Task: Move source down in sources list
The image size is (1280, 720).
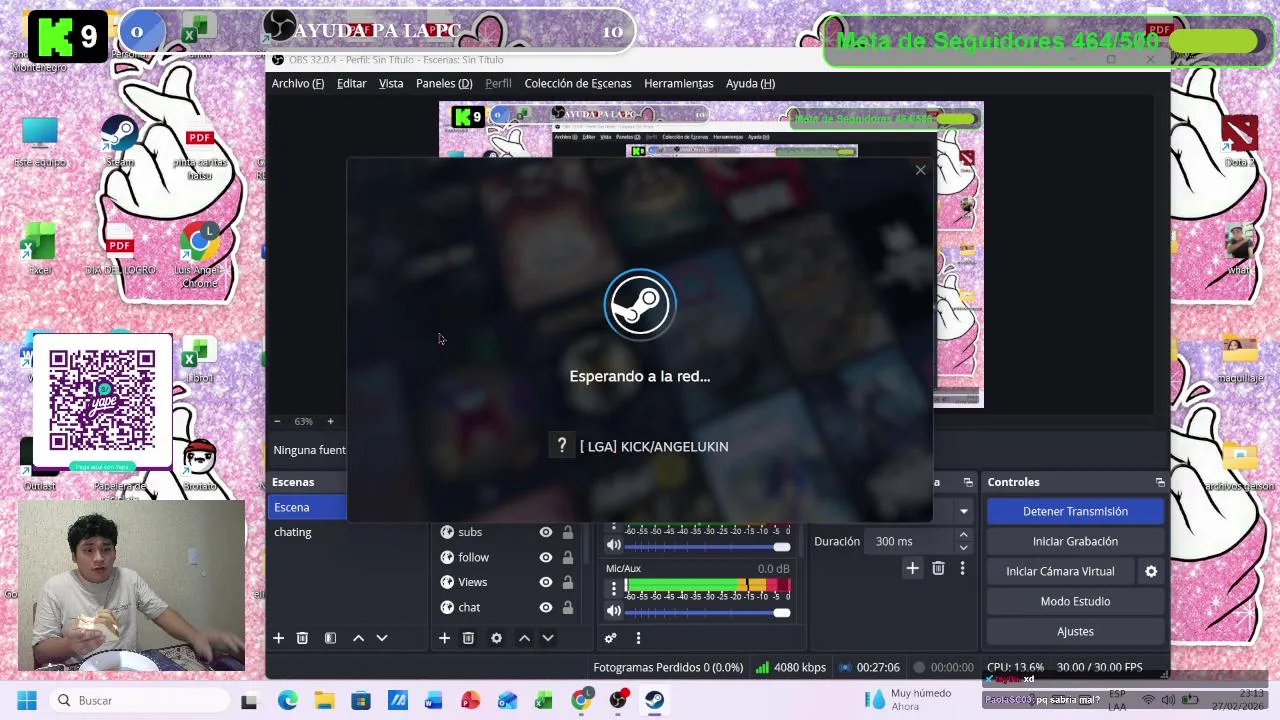Action: coord(547,638)
